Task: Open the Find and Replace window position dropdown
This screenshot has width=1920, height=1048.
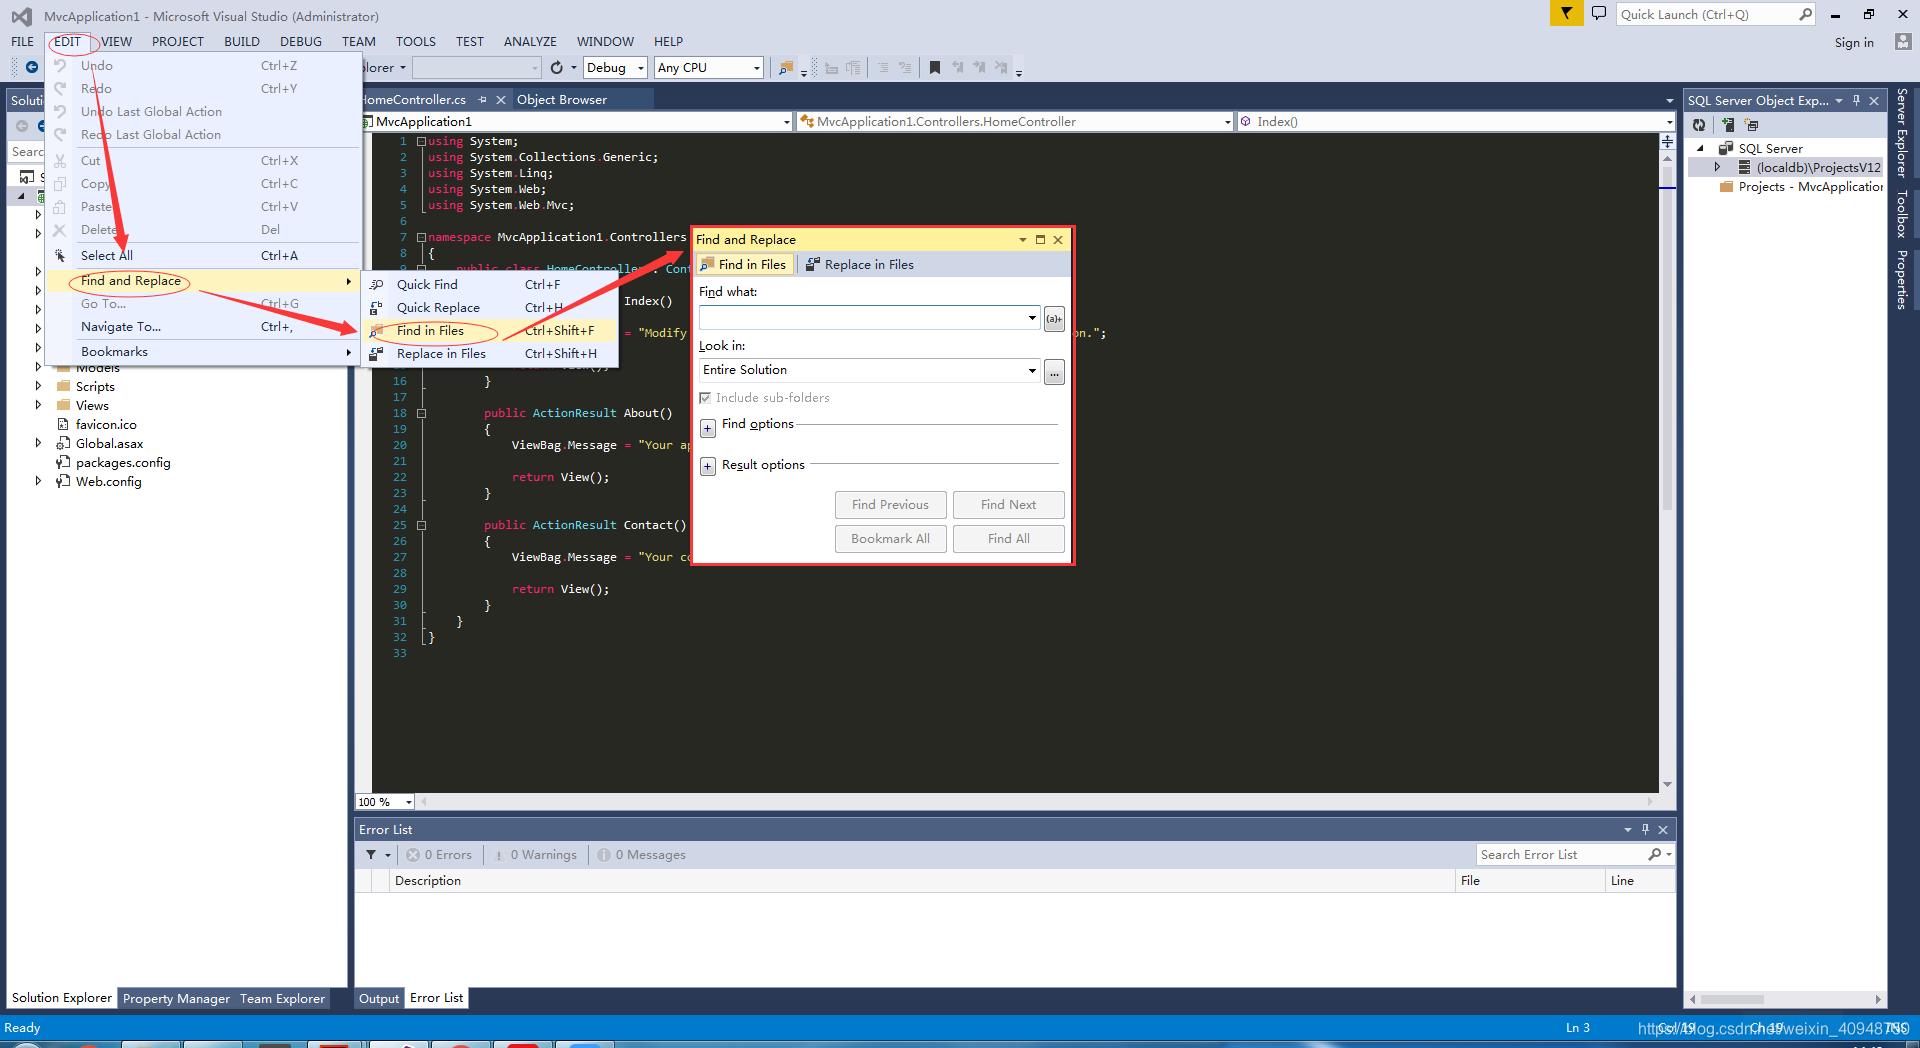Action: click(x=1022, y=240)
